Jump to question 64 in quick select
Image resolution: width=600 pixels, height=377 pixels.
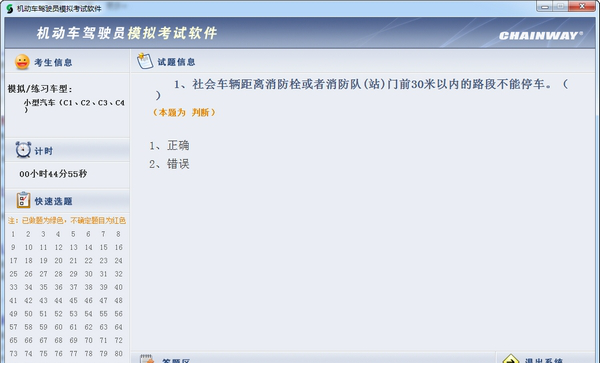pos(119,327)
